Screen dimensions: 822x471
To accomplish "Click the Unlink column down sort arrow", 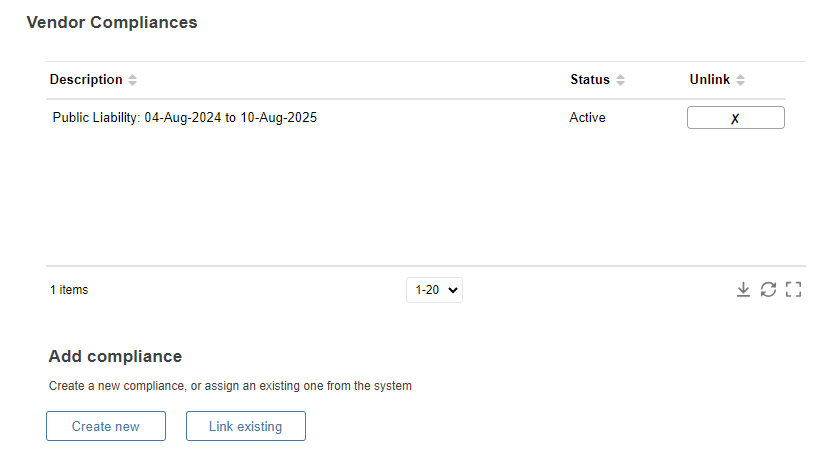I will tap(740, 83).
